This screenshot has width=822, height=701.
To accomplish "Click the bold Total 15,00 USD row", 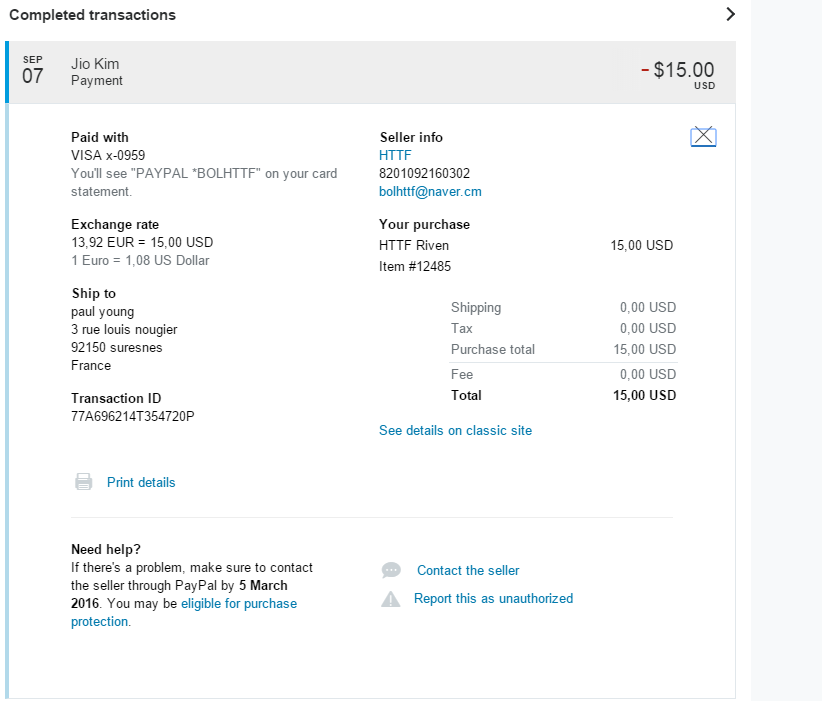I will (x=564, y=395).
